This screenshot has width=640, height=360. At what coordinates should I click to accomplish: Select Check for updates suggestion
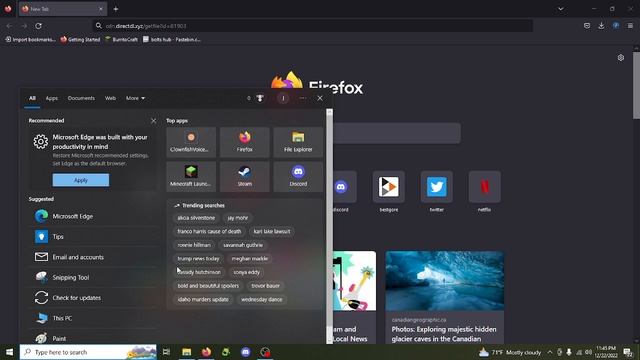[x=93, y=298]
